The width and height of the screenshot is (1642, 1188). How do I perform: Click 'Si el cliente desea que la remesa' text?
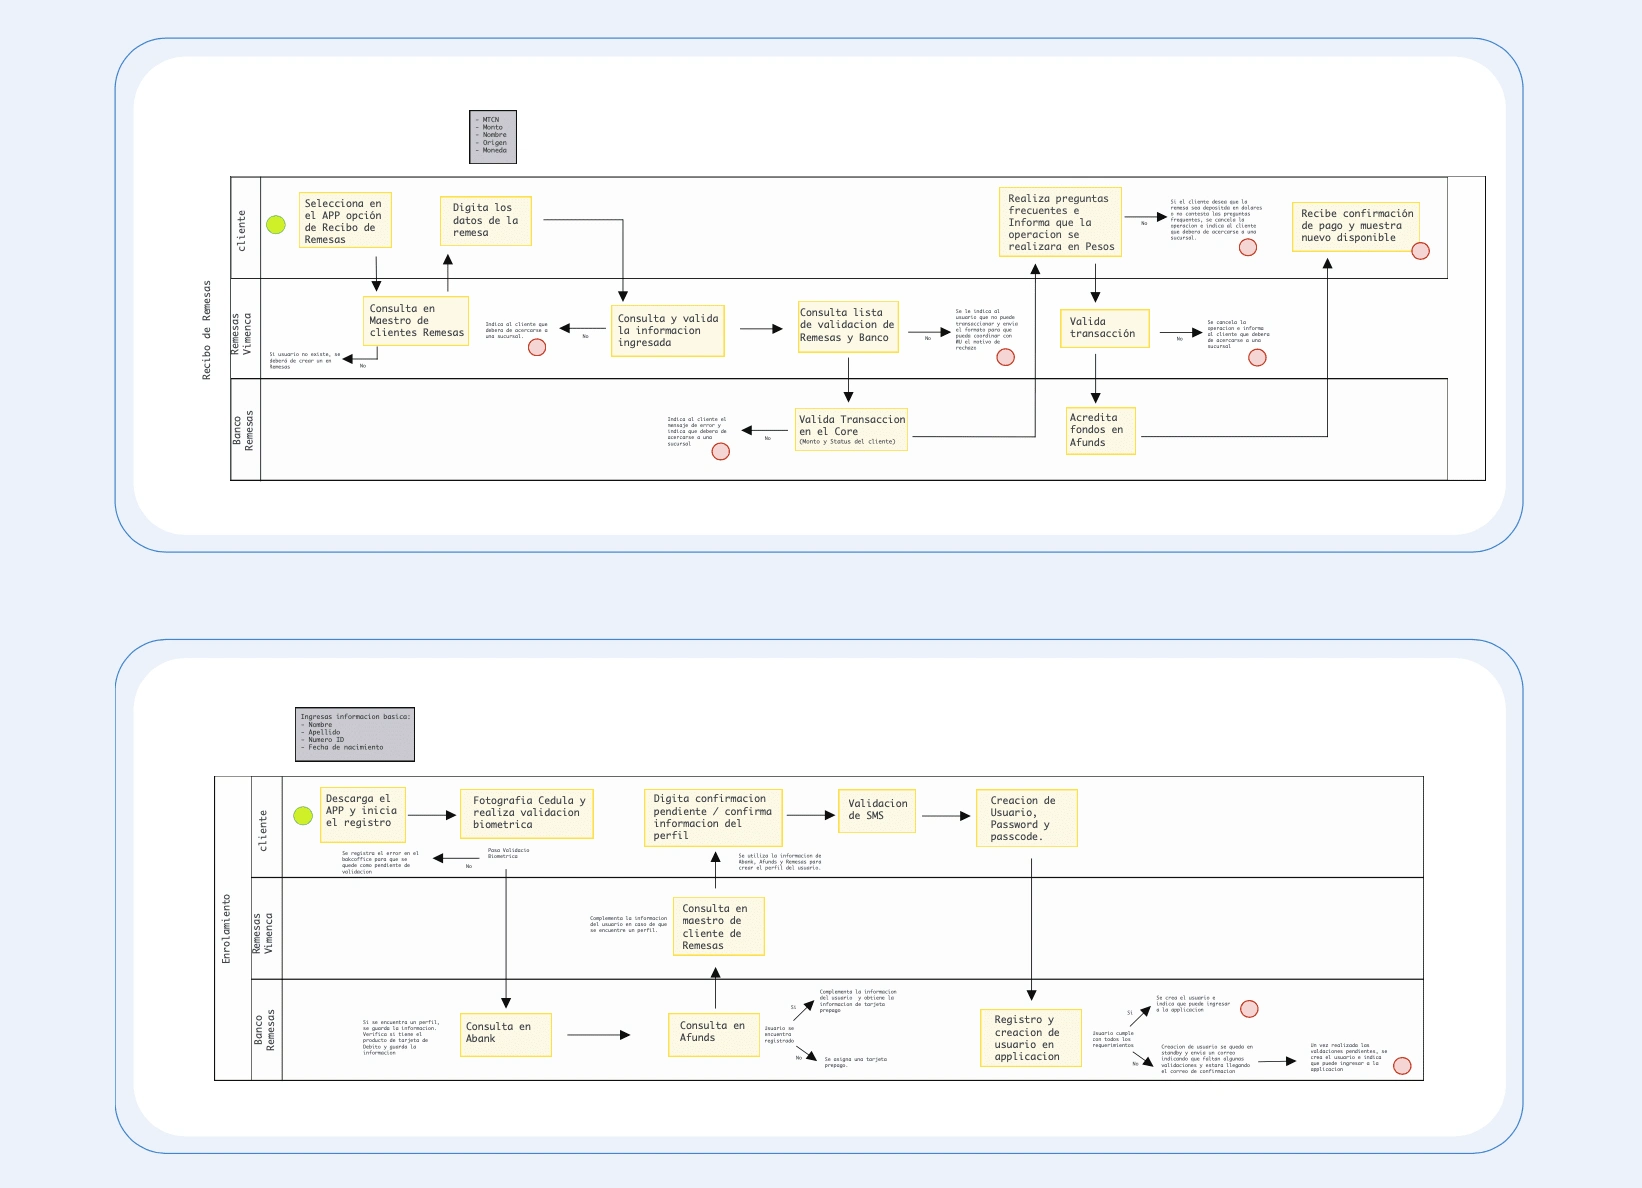coord(1216,220)
